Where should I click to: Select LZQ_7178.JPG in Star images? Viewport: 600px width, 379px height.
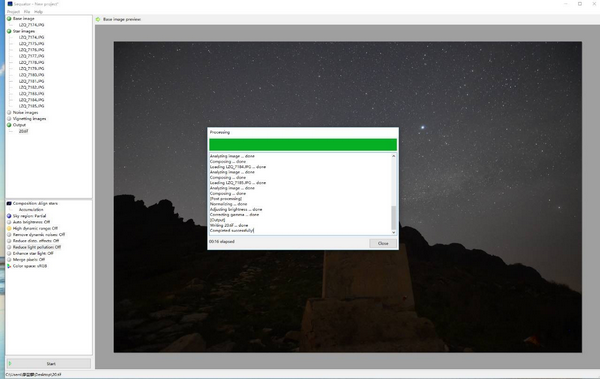[31, 62]
